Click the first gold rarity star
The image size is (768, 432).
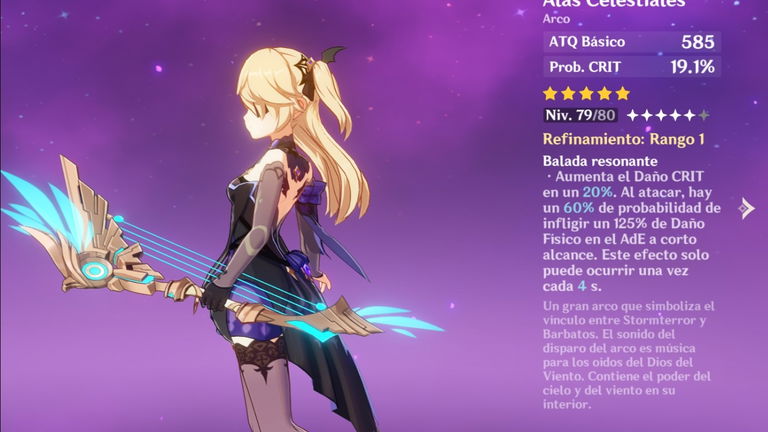pyautogui.click(x=551, y=93)
